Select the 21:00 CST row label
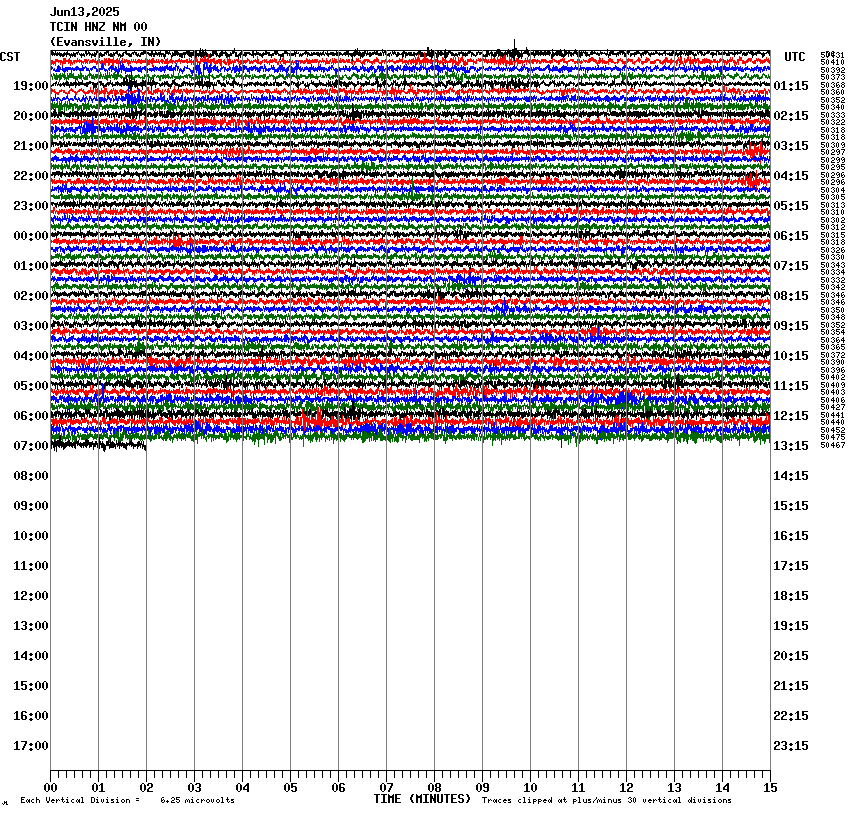This screenshot has width=850, height=814. point(31,146)
